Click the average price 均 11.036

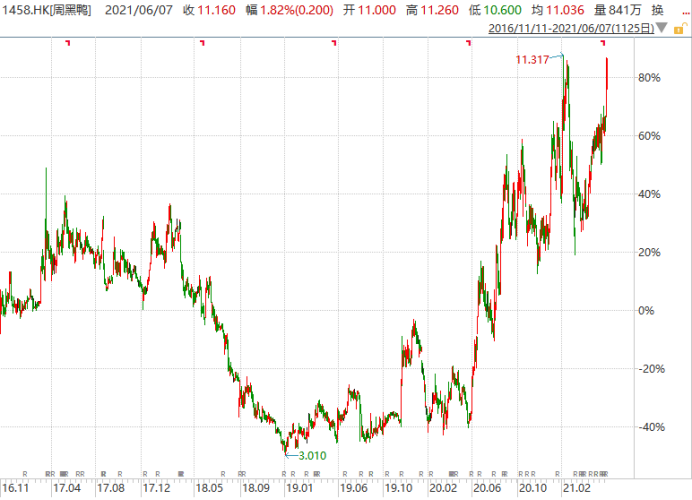point(557,10)
